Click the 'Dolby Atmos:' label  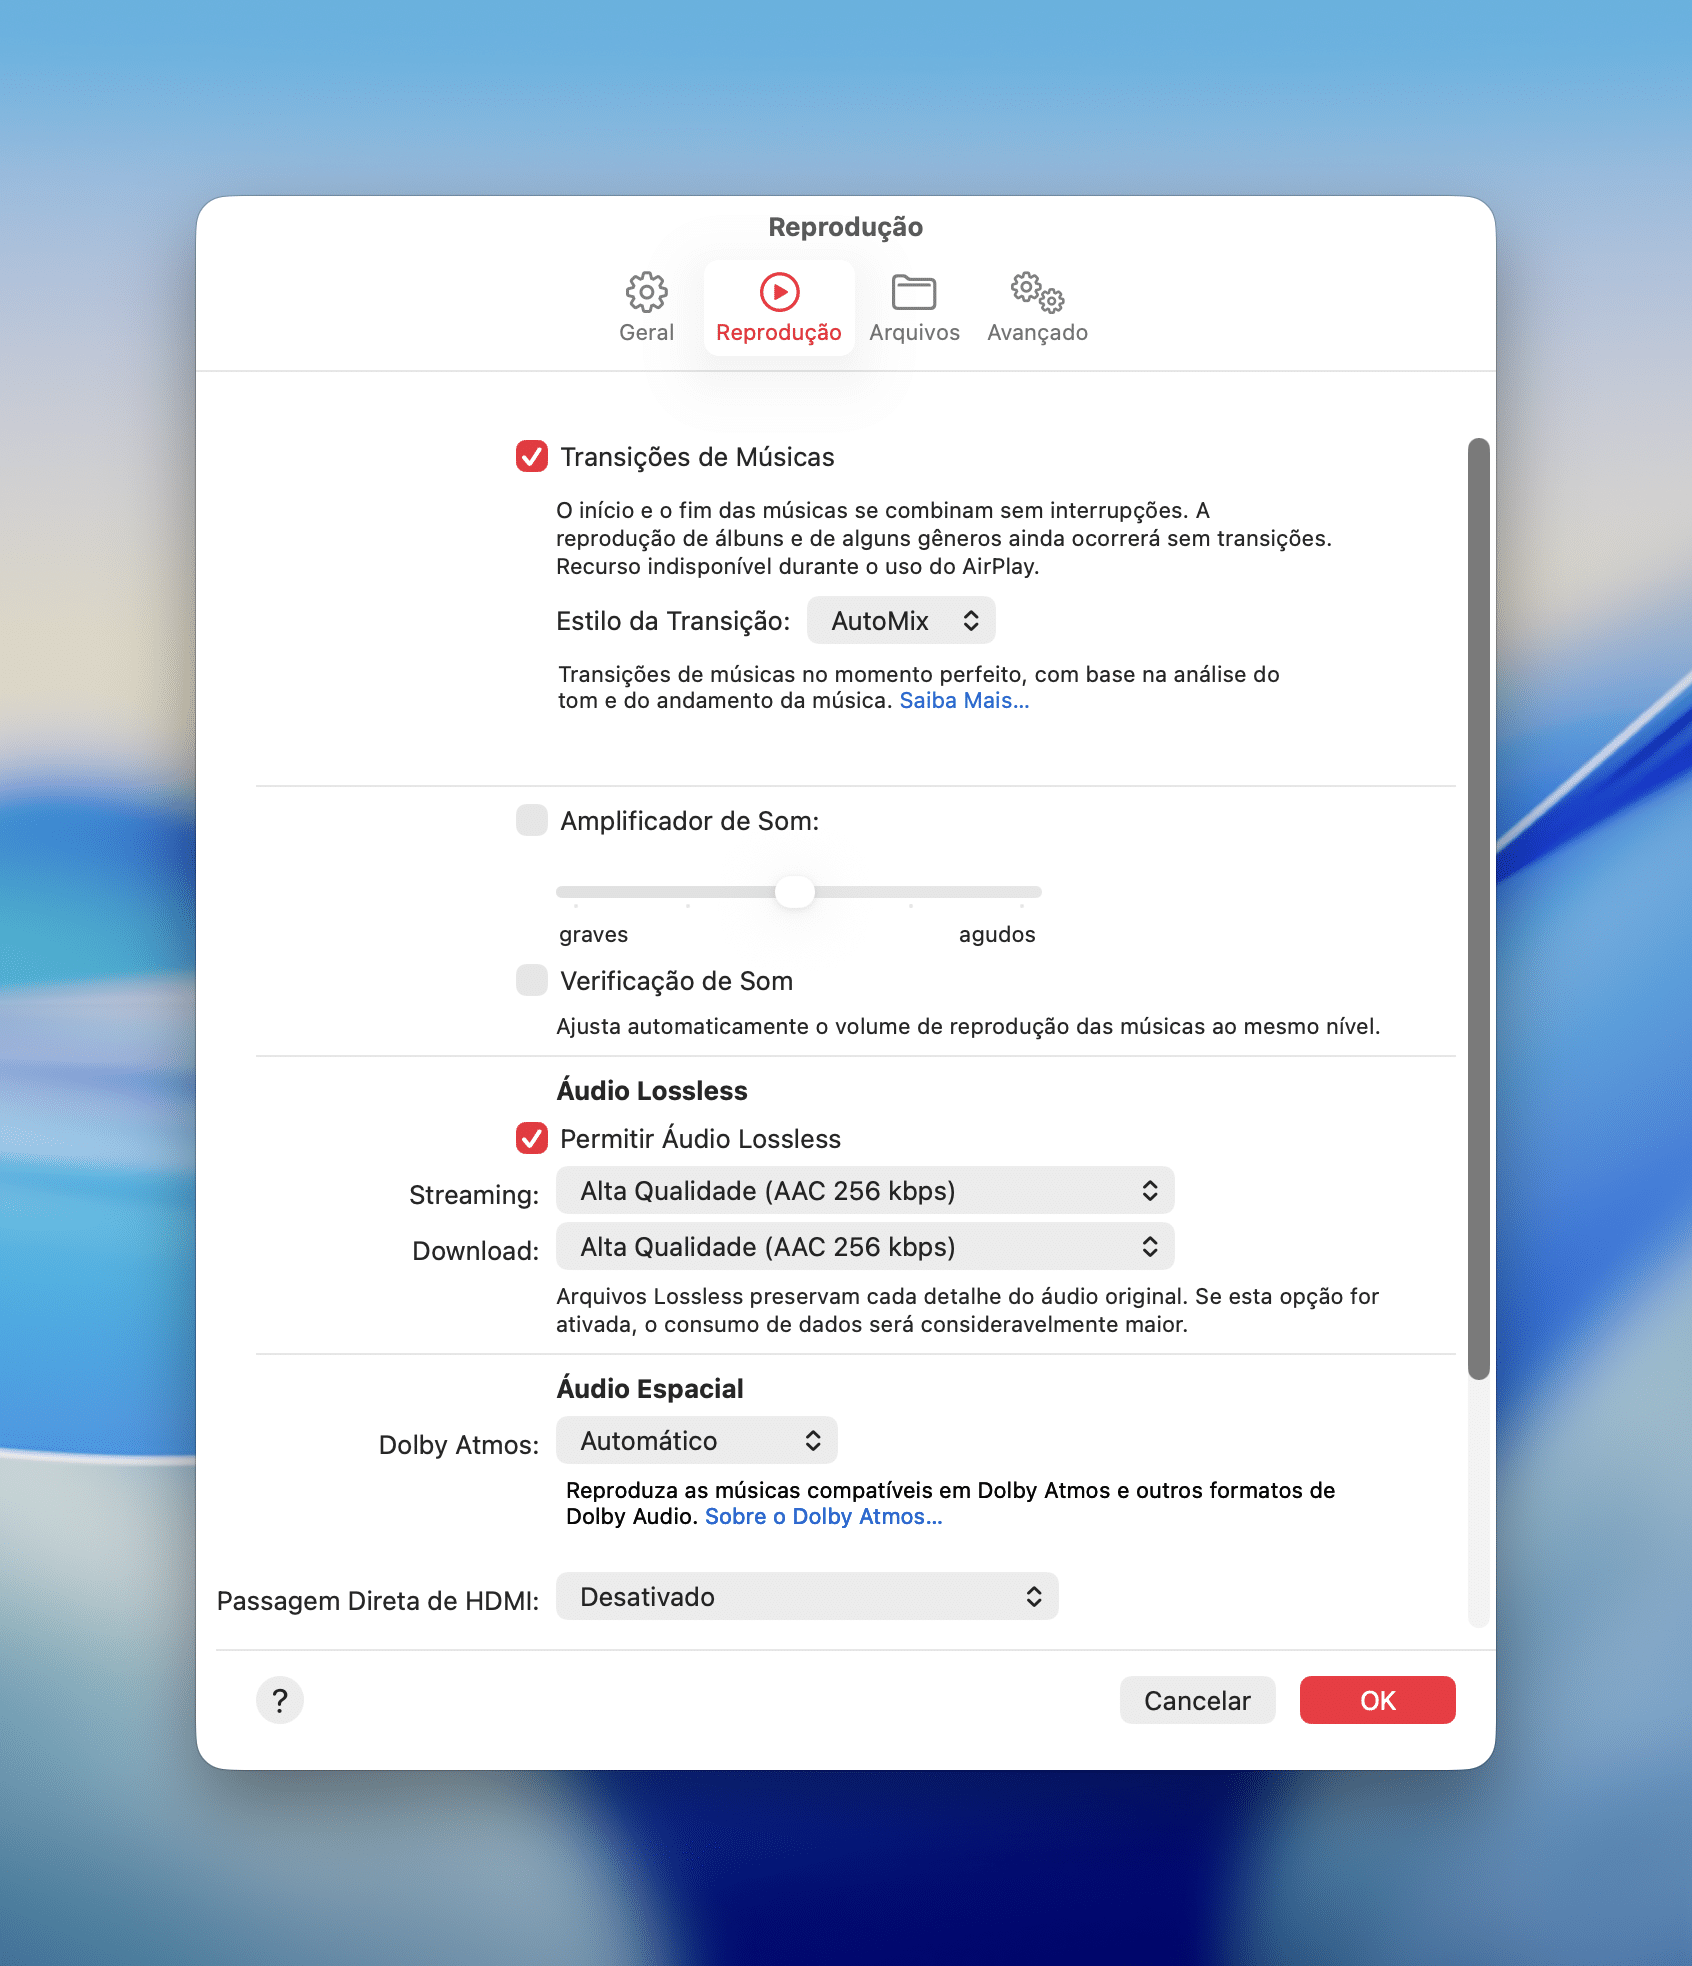coord(459,1445)
